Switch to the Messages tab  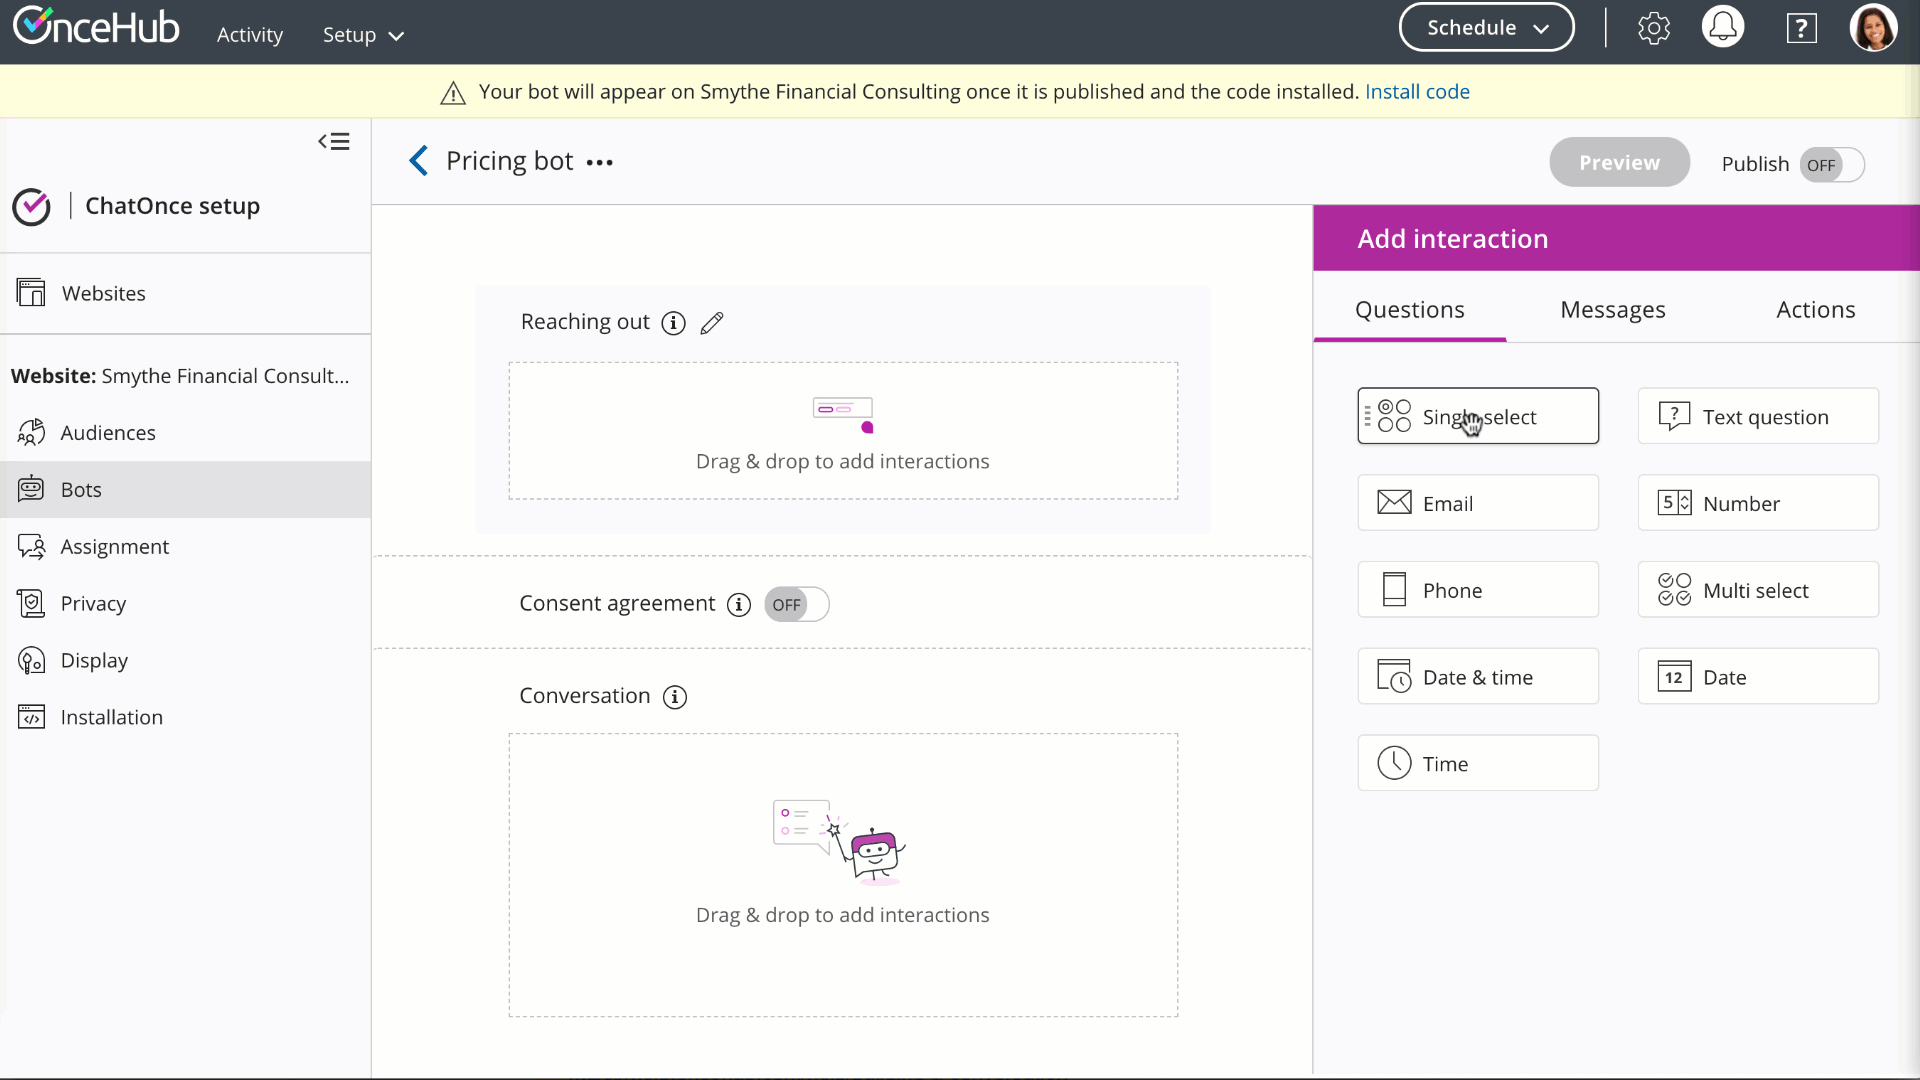(x=1612, y=310)
